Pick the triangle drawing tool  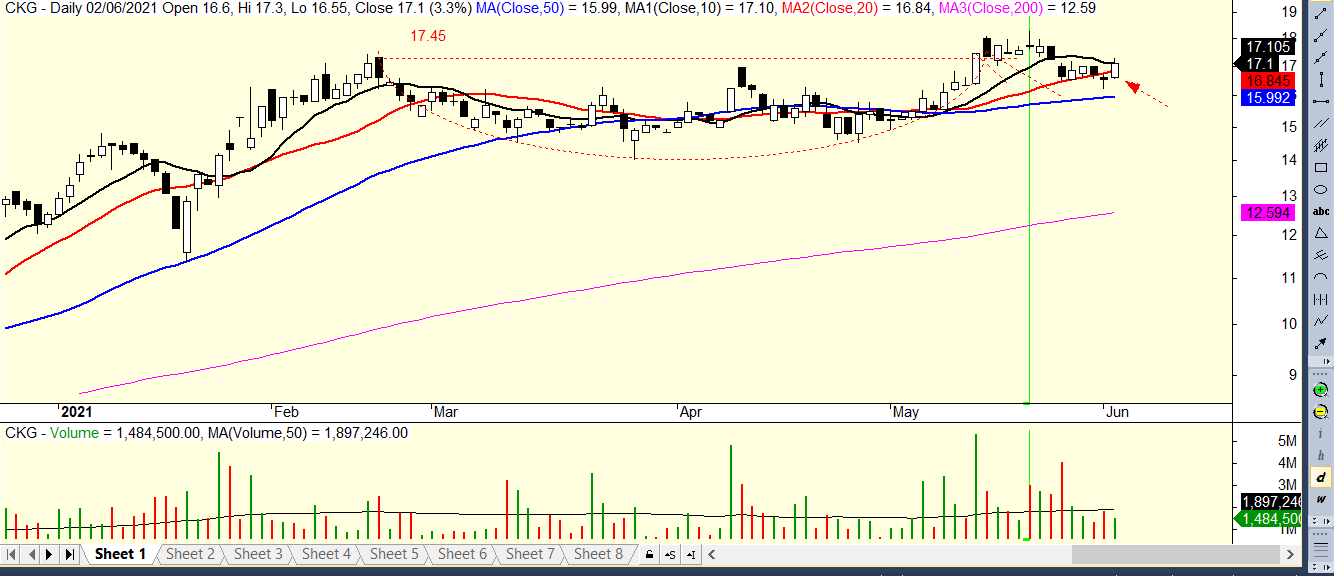1321,232
